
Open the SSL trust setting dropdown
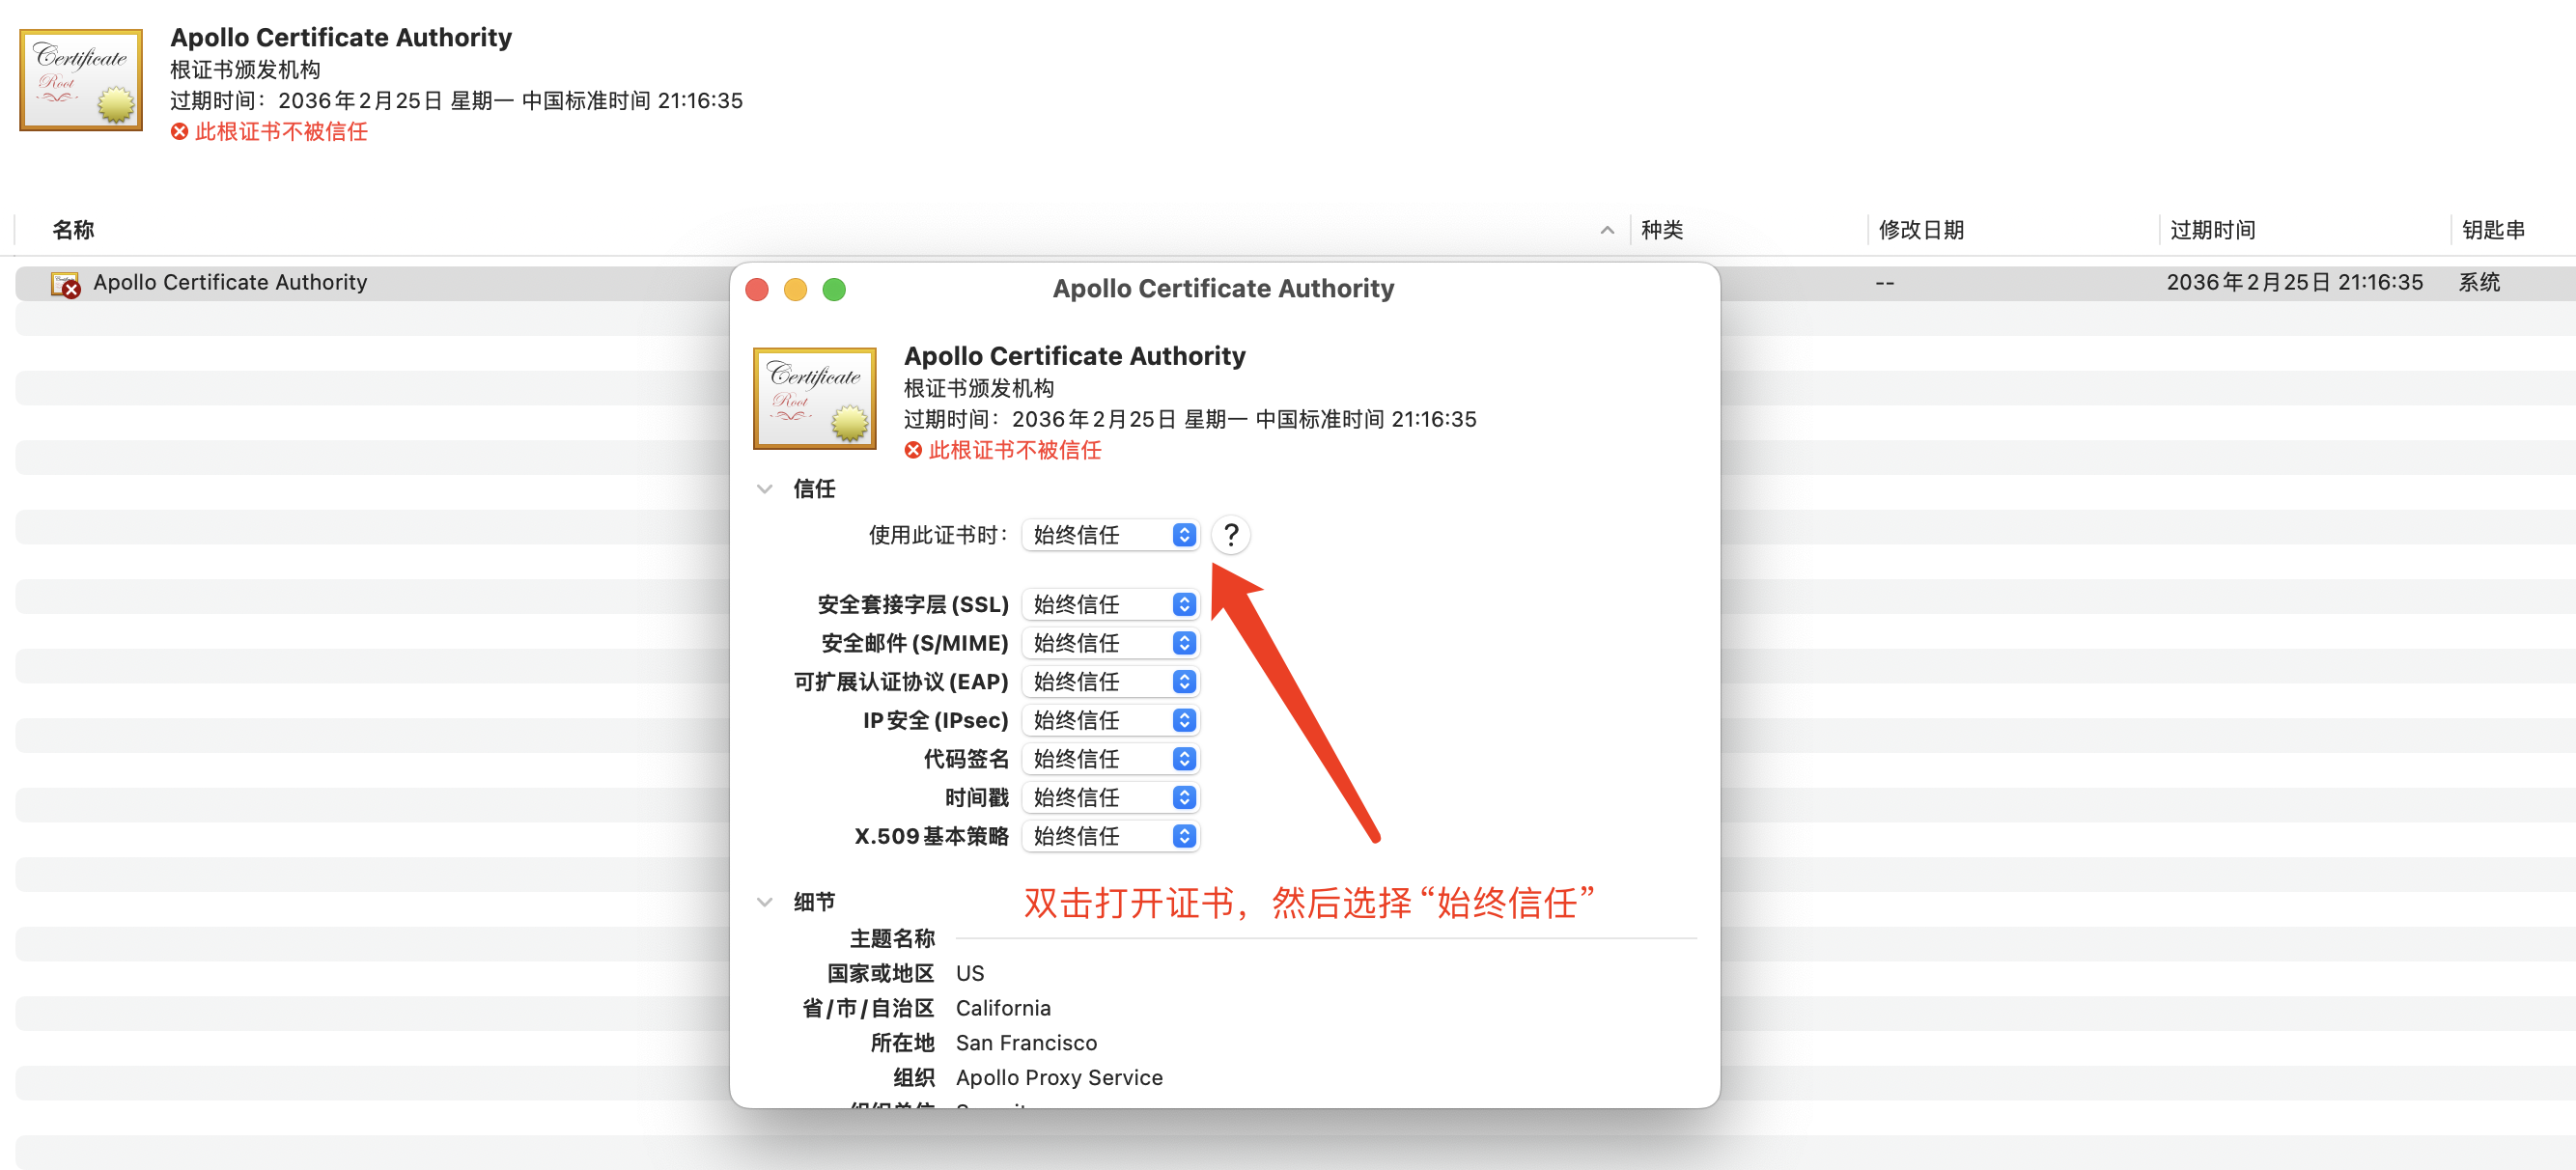(x=1110, y=605)
